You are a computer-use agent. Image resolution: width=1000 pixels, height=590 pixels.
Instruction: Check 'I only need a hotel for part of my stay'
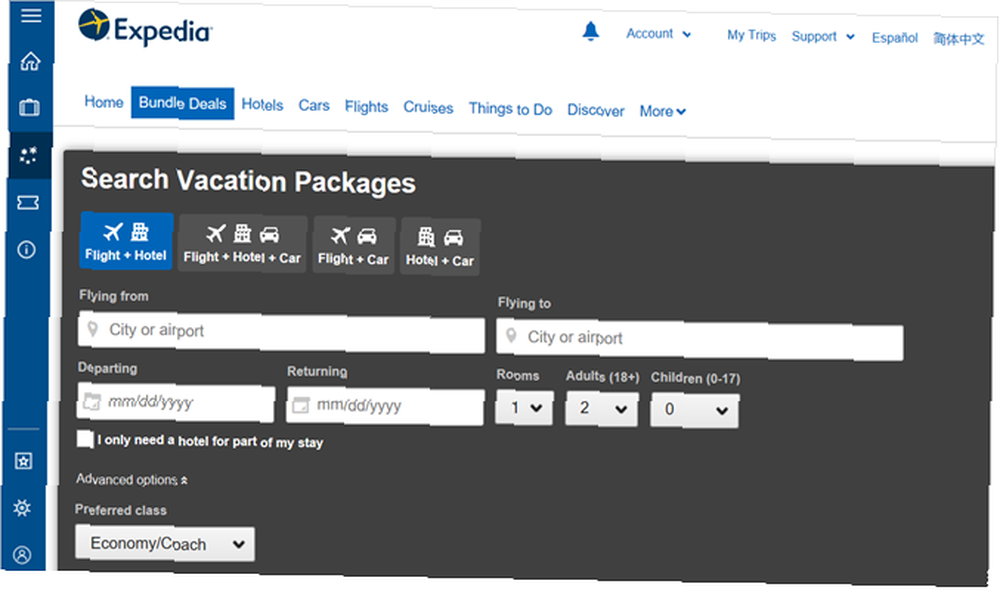85,439
